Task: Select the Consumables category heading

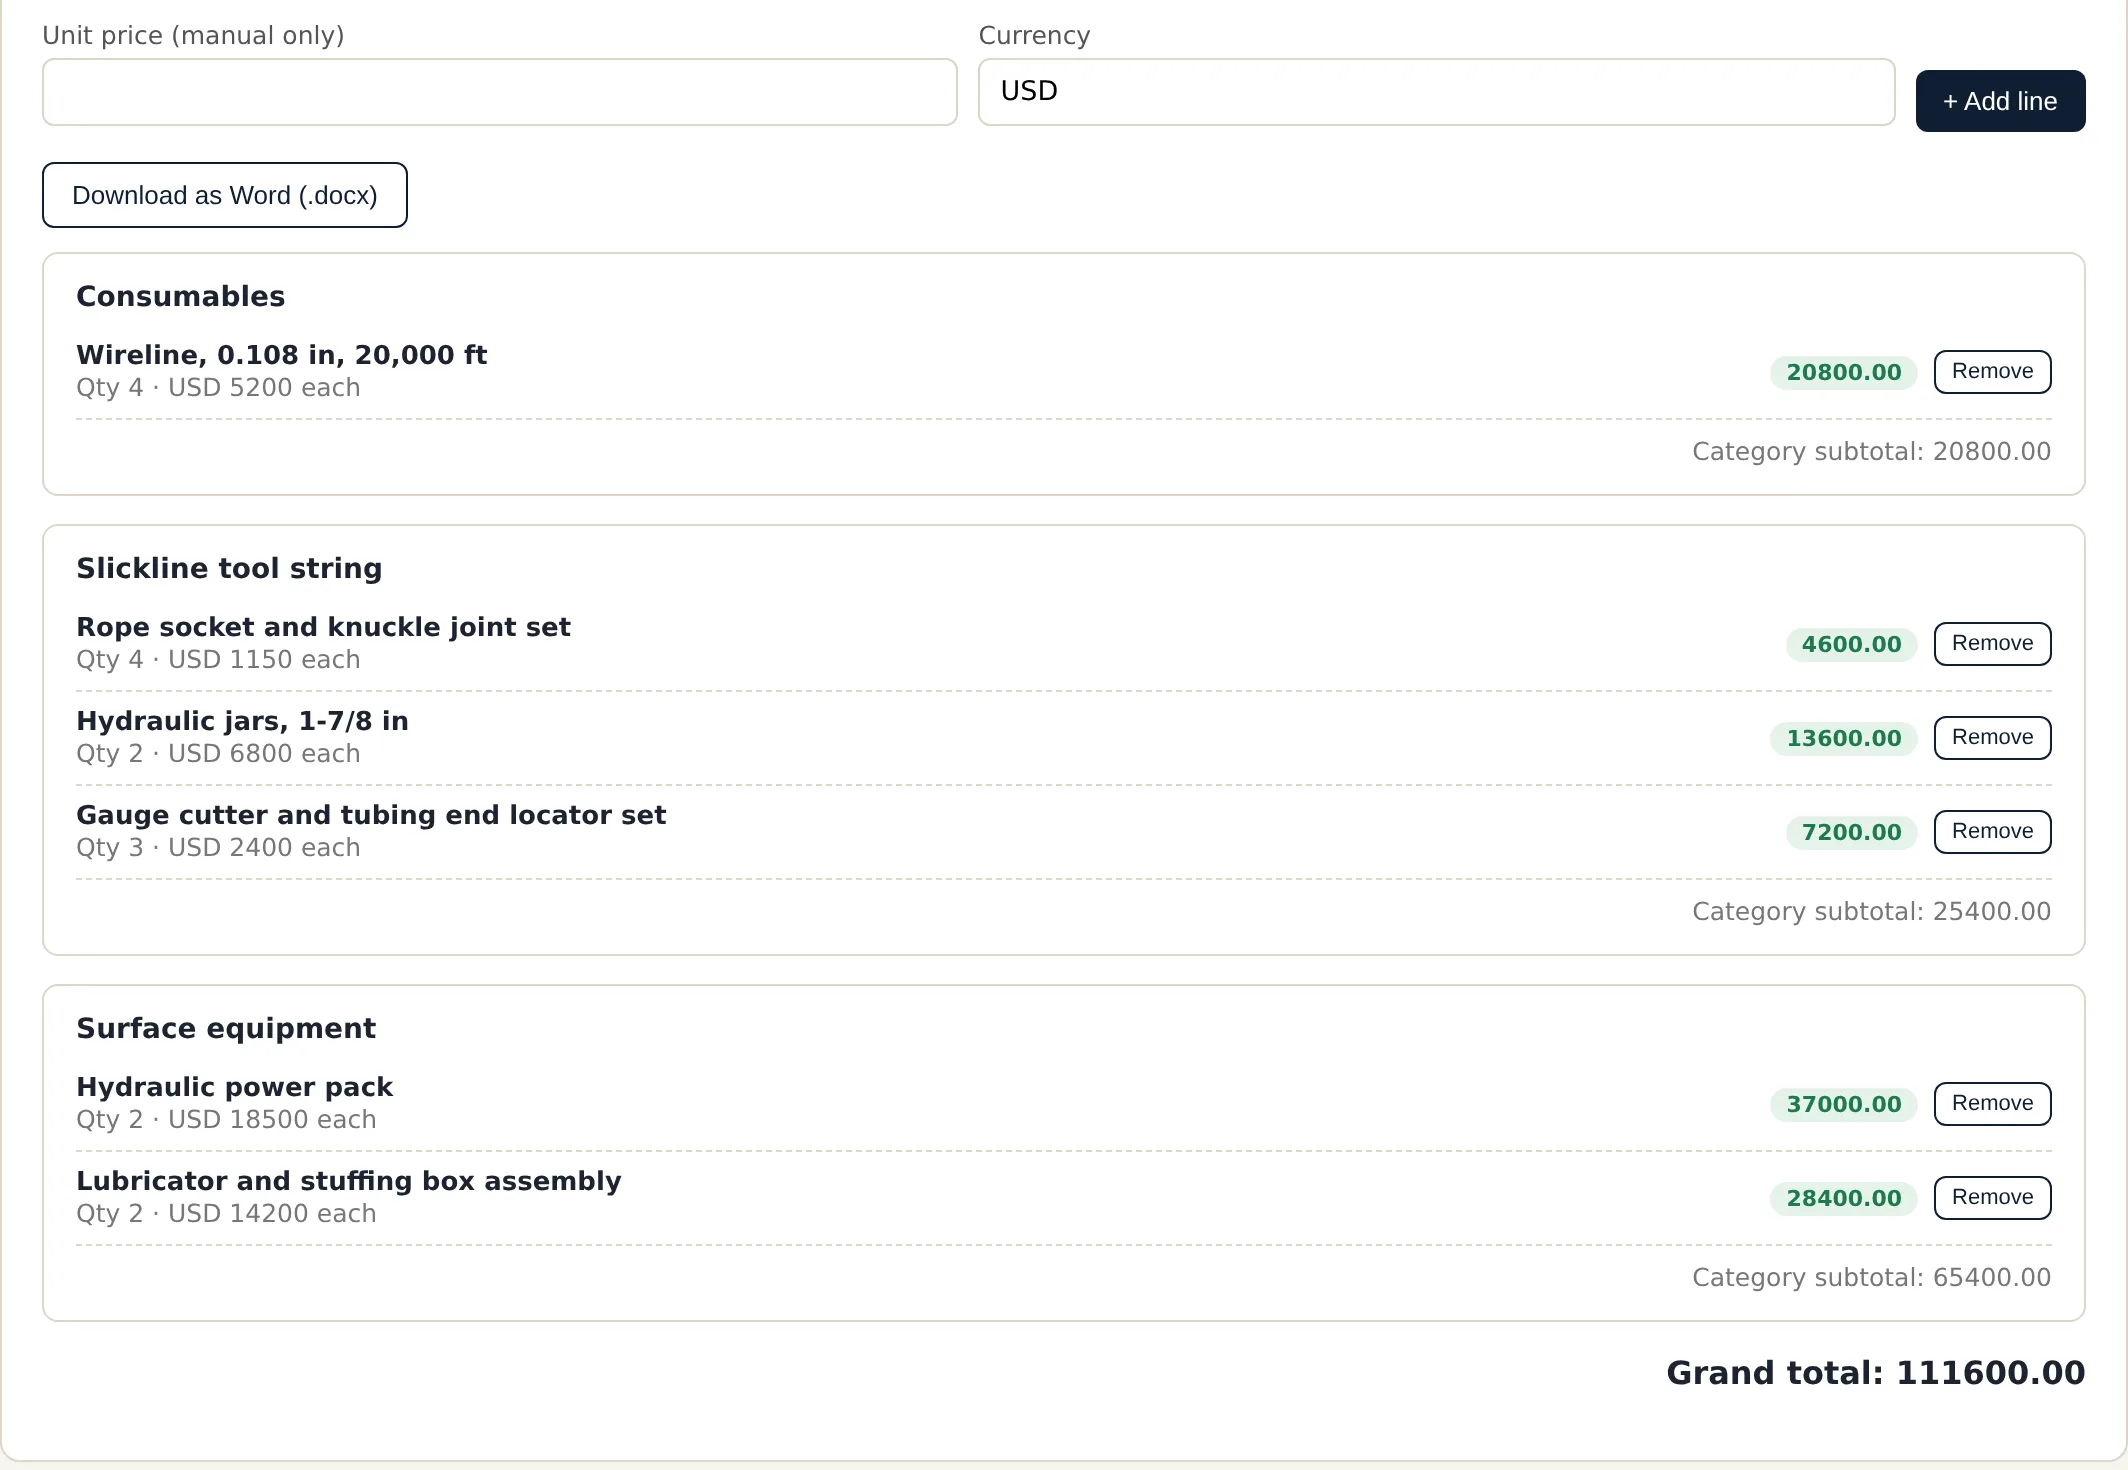Action: (181, 296)
